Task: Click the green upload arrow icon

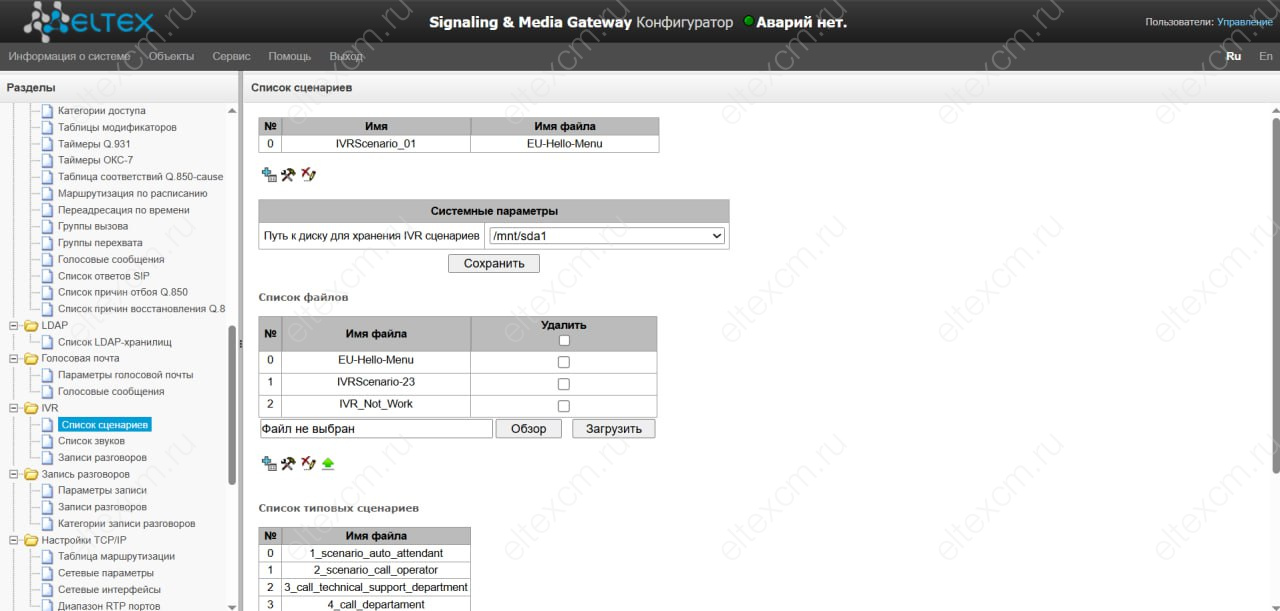Action: tap(328, 463)
